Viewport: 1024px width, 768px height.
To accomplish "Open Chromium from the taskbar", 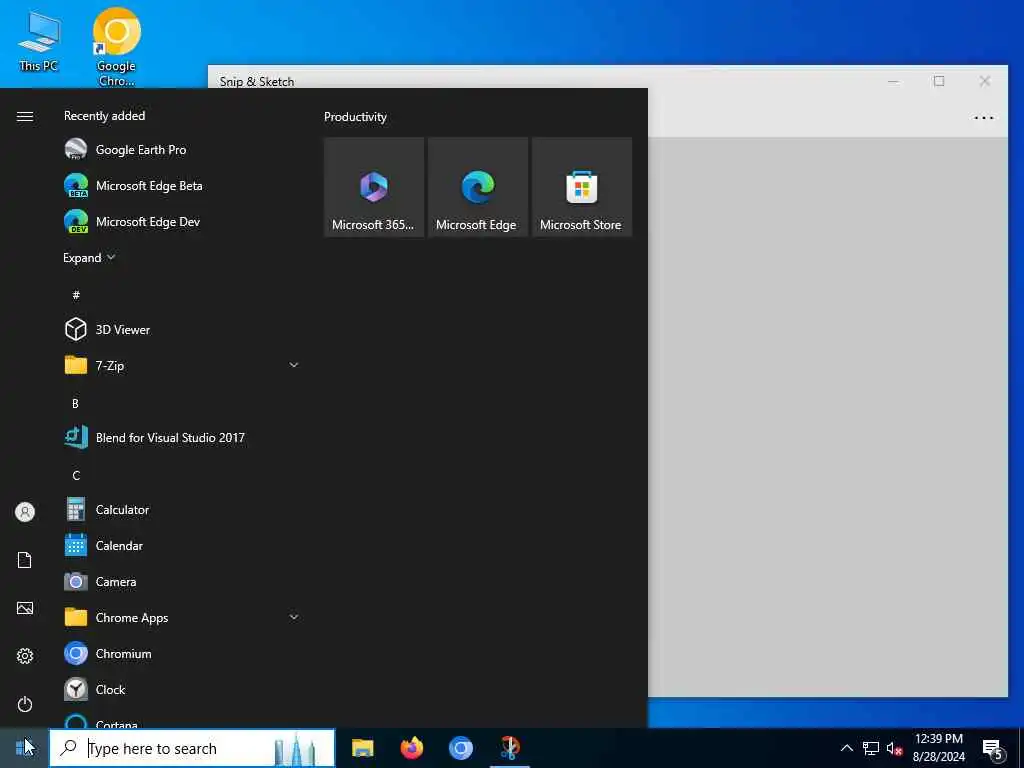I will click(x=460, y=748).
